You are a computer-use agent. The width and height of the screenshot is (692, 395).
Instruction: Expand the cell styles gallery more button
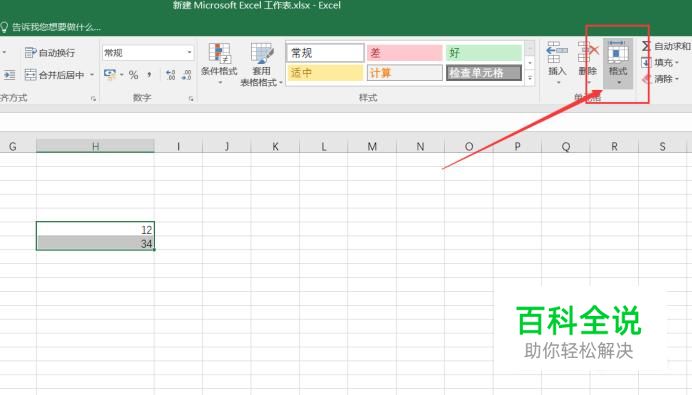pyautogui.click(x=530, y=78)
